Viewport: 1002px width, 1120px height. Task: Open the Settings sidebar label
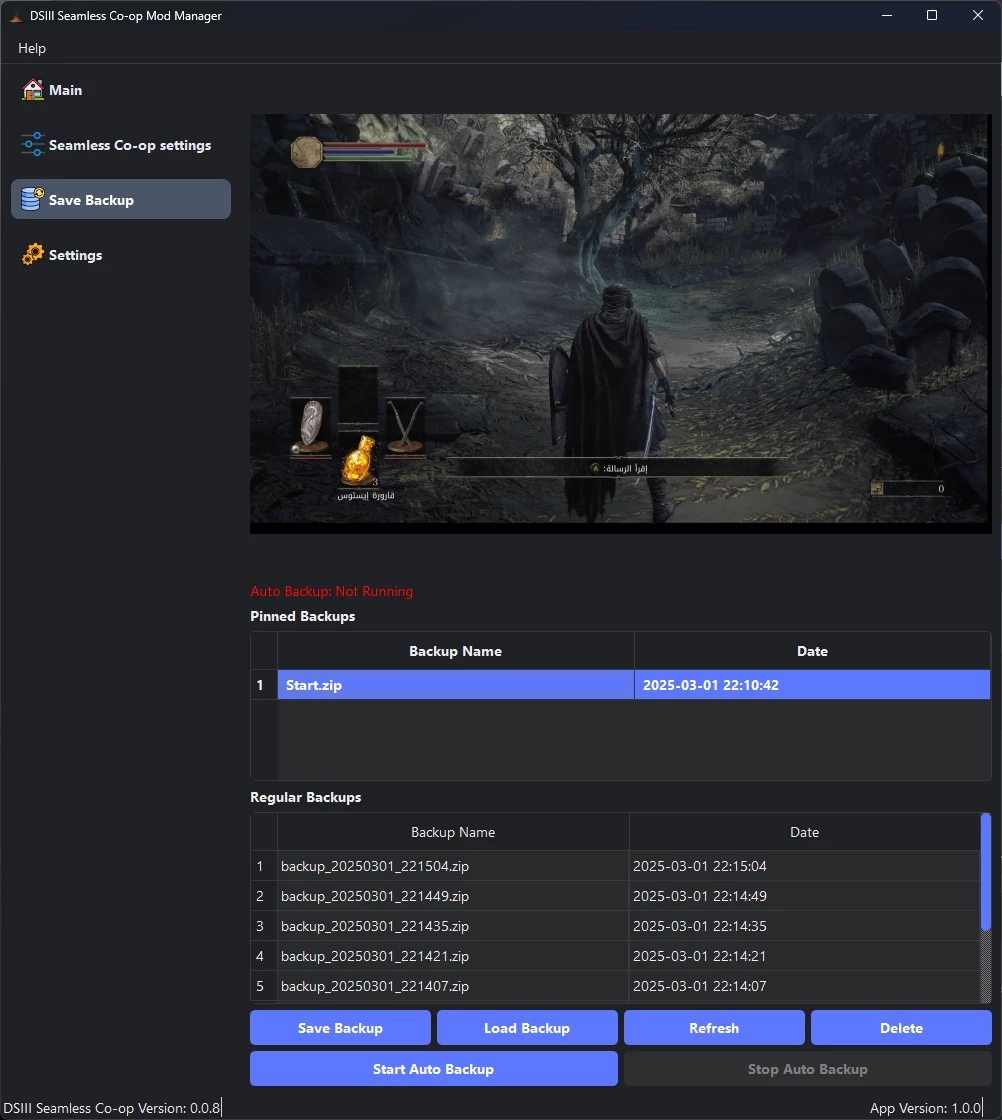pos(76,255)
